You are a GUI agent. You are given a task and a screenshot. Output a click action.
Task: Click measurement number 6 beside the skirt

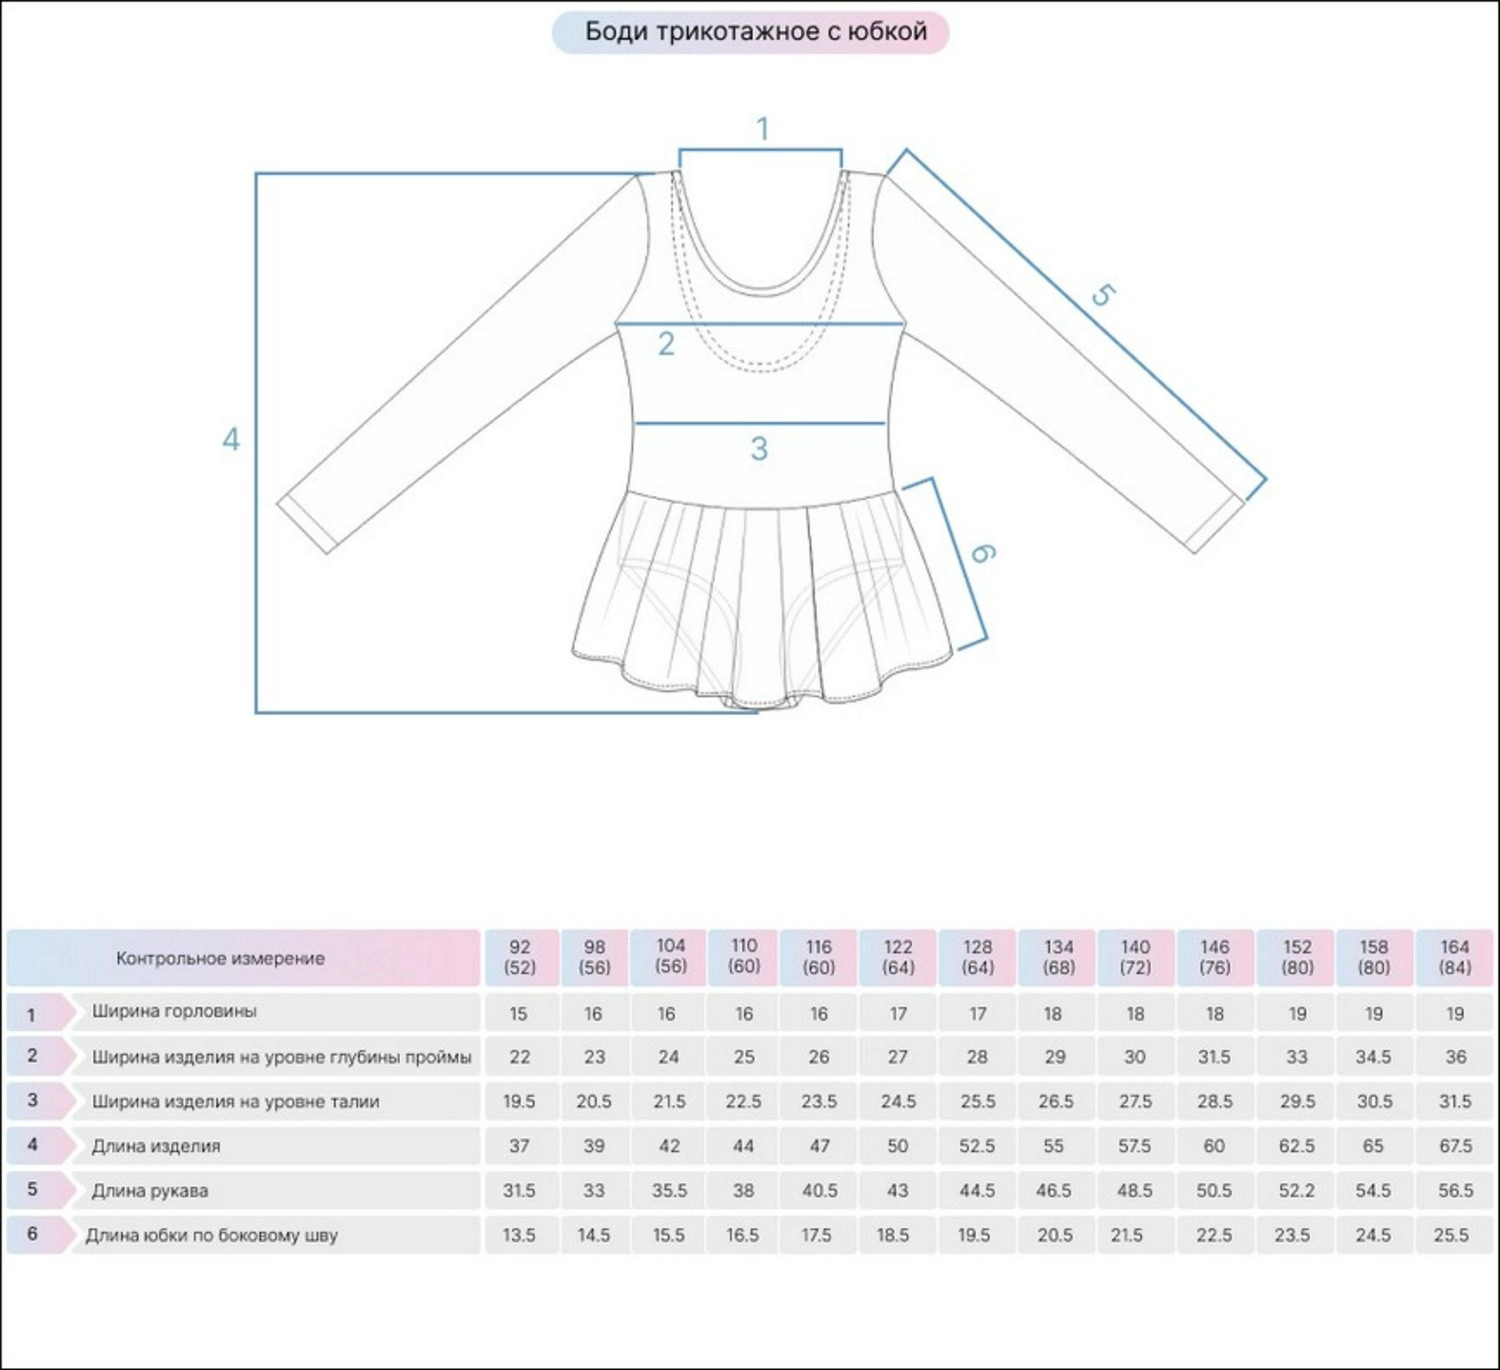click(x=982, y=553)
